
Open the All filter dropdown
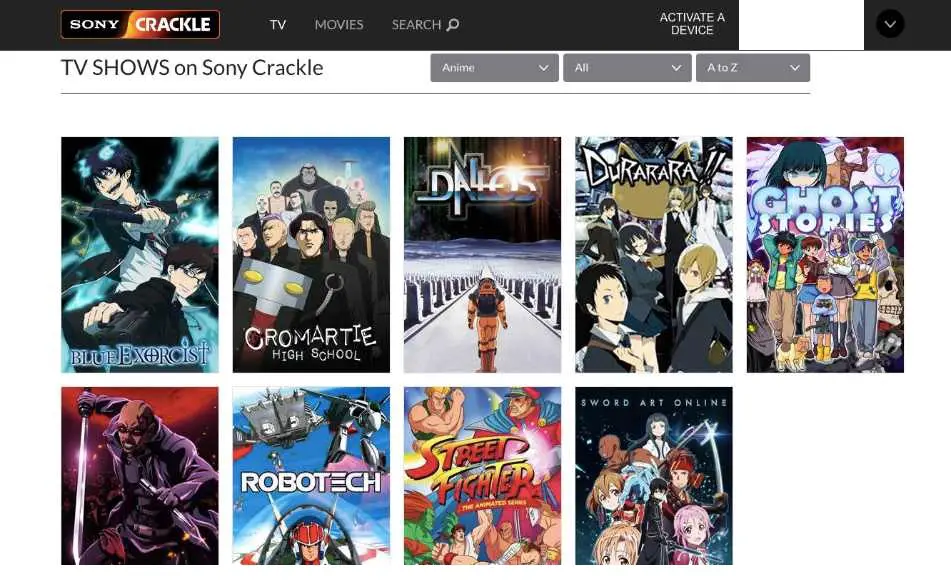click(627, 68)
